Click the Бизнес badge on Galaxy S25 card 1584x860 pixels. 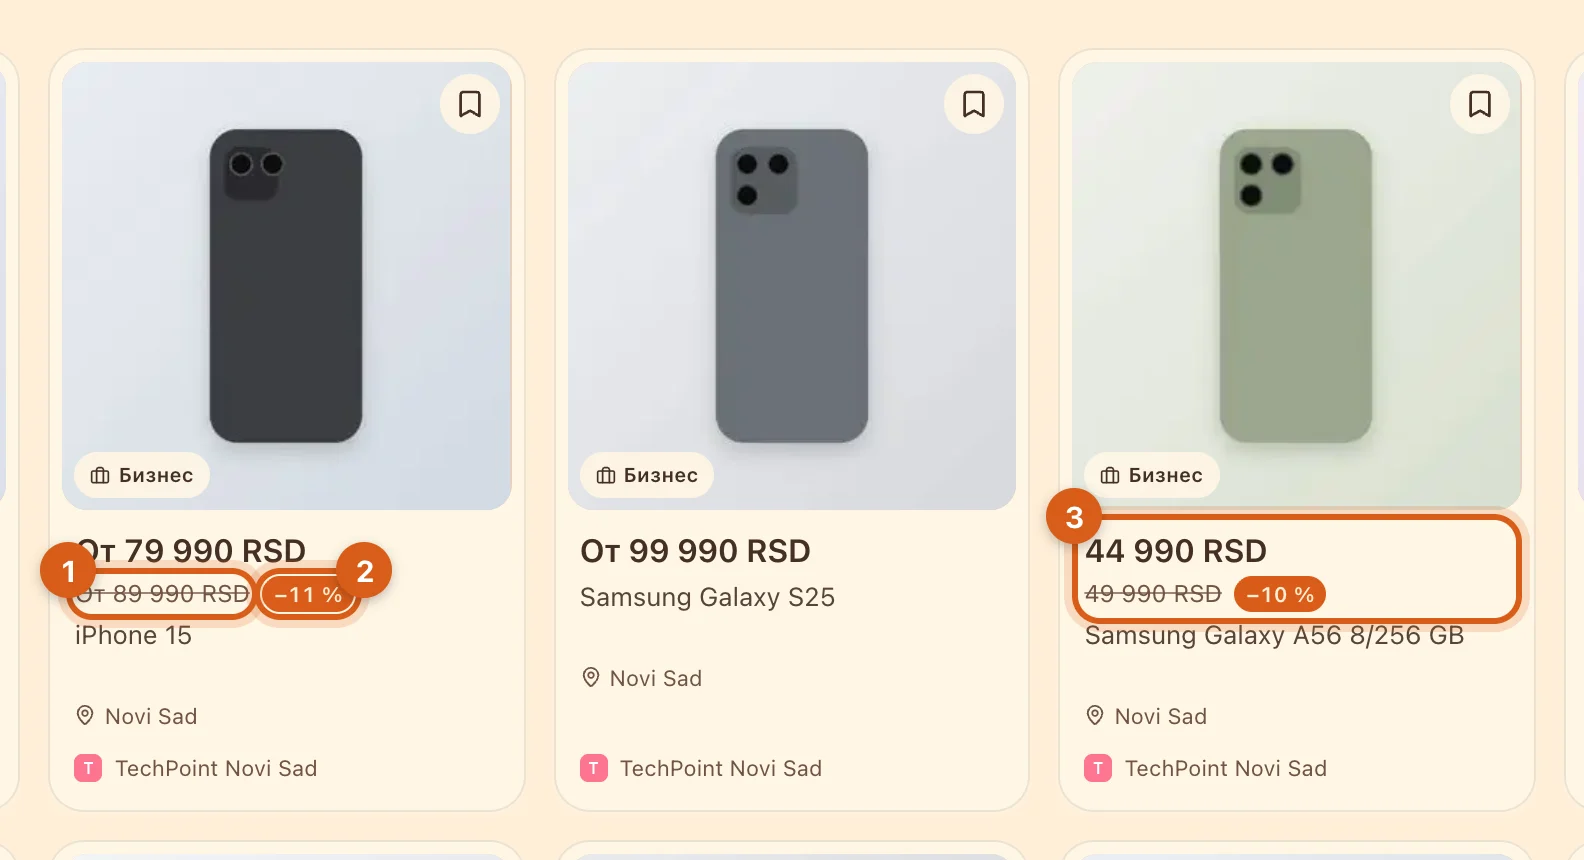click(x=647, y=475)
